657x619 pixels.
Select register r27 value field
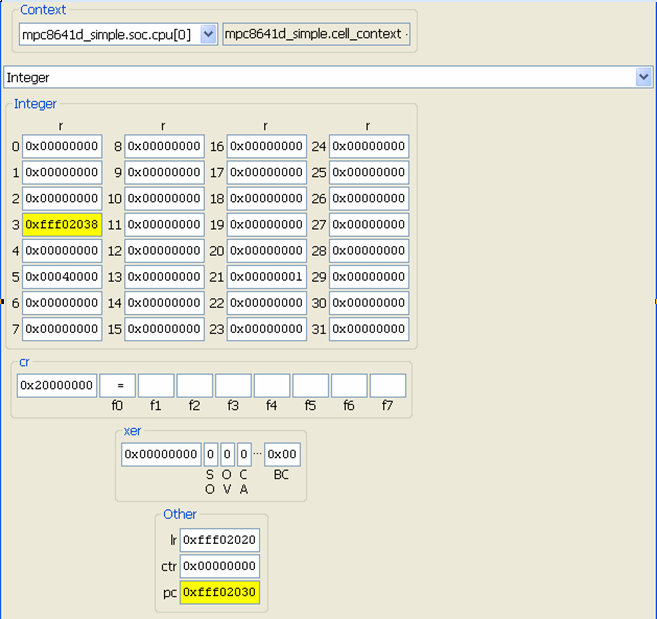369,225
